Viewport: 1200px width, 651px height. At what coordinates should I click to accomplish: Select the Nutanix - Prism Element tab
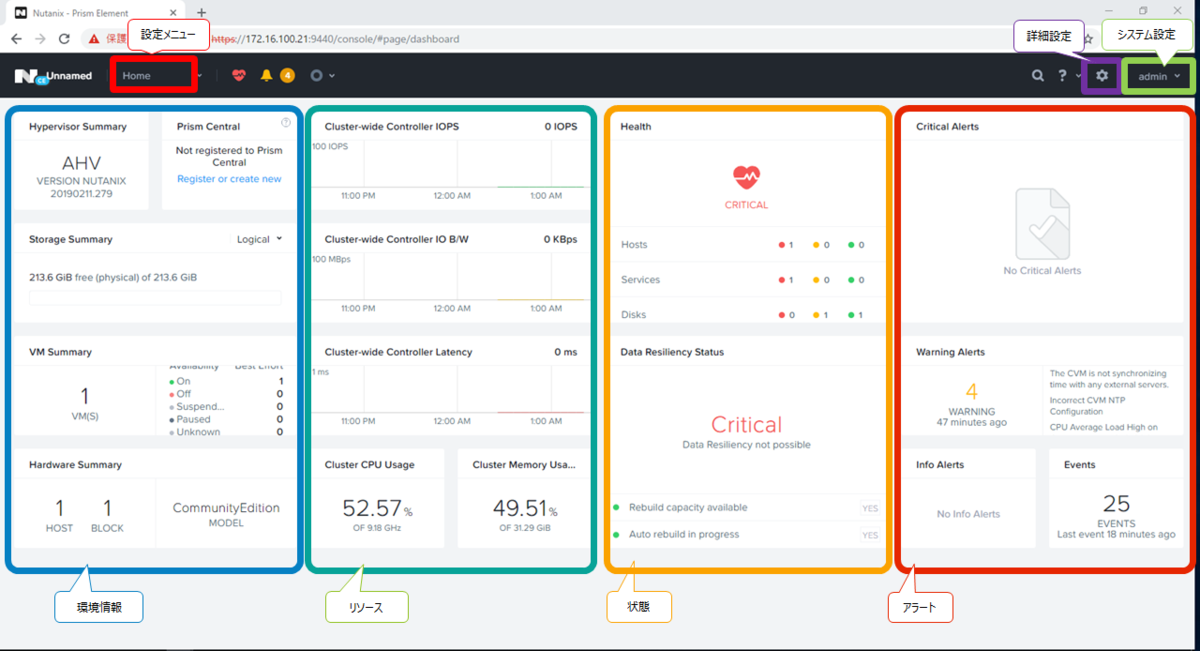coord(94,12)
